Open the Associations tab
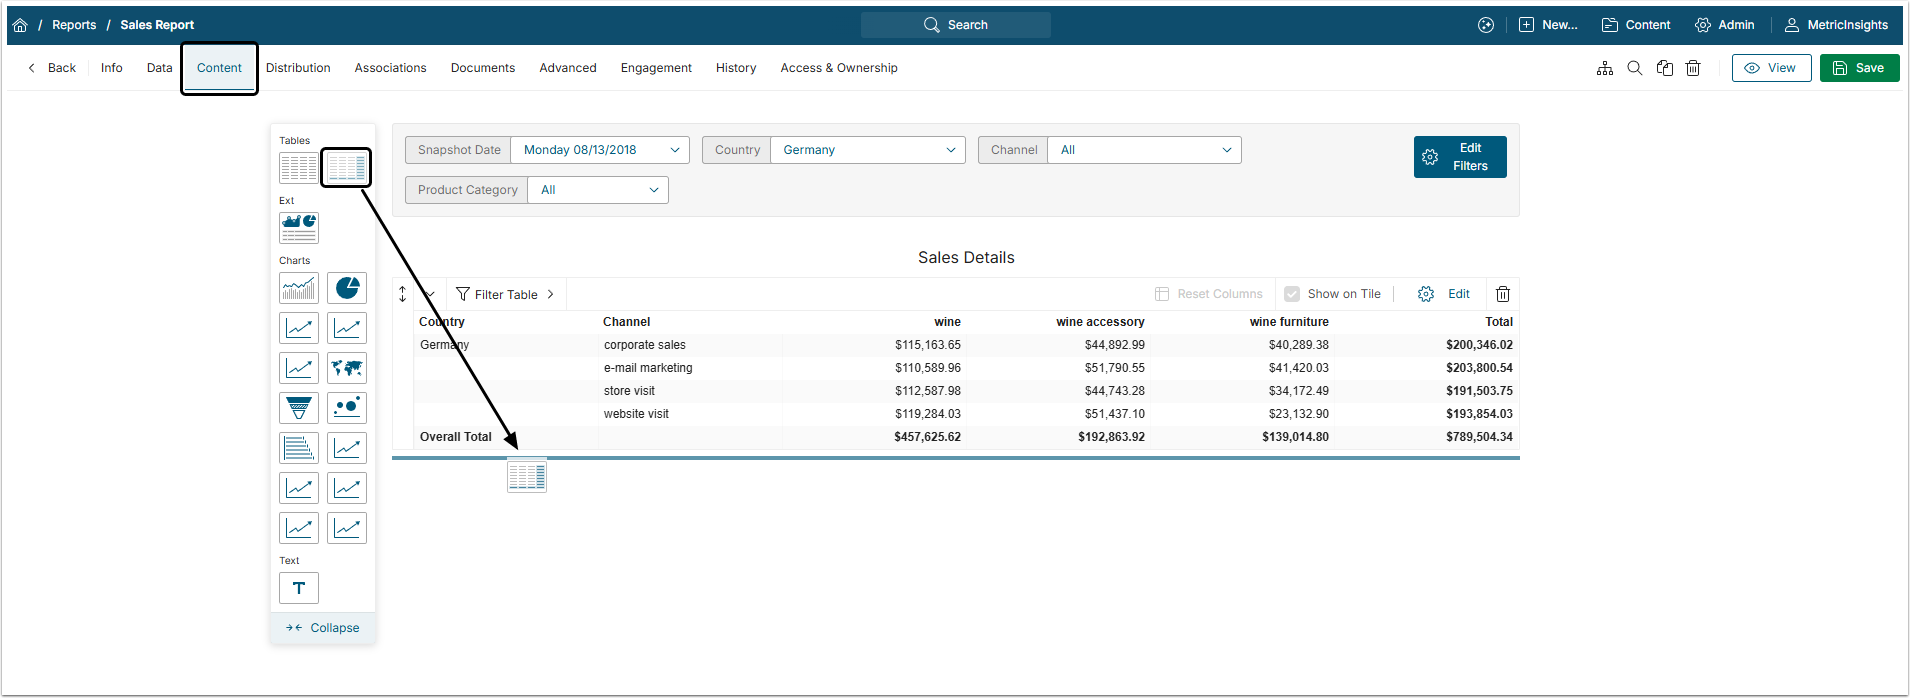 pos(390,68)
